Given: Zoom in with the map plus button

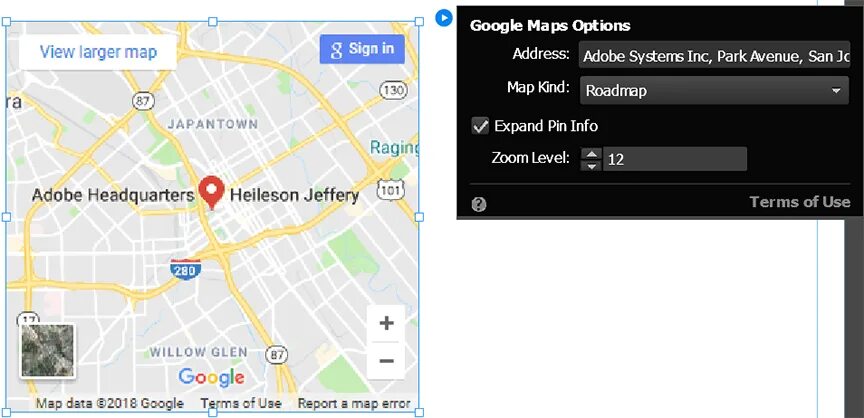Looking at the screenshot, I should pos(386,323).
